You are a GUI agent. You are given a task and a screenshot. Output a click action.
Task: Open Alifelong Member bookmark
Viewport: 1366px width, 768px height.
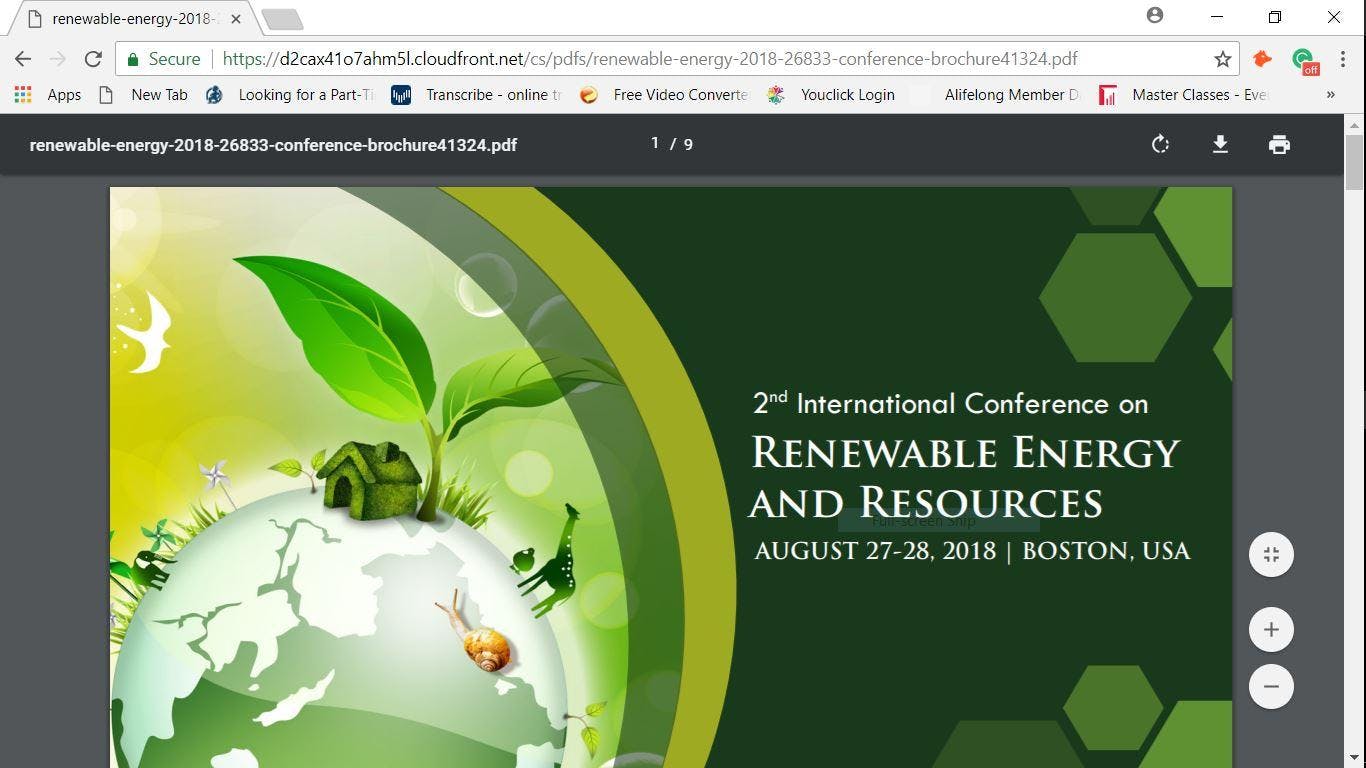[1003, 95]
